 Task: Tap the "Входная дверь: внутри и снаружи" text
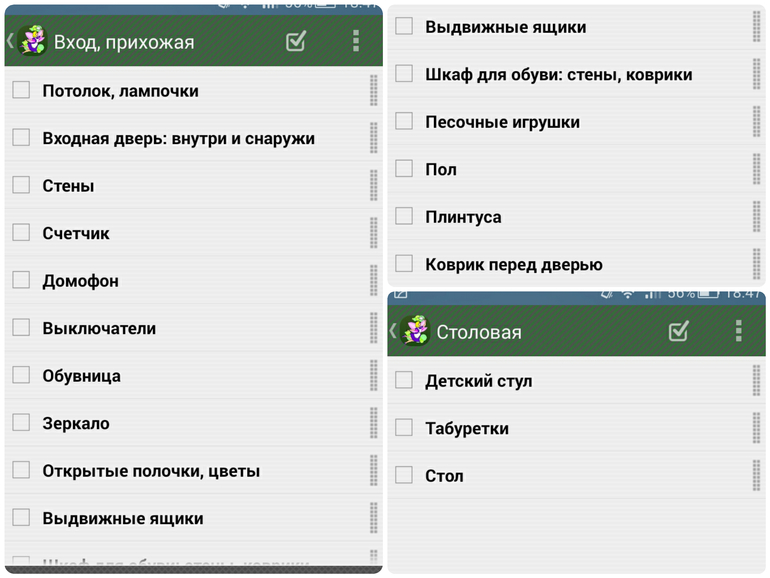(x=178, y=138)
